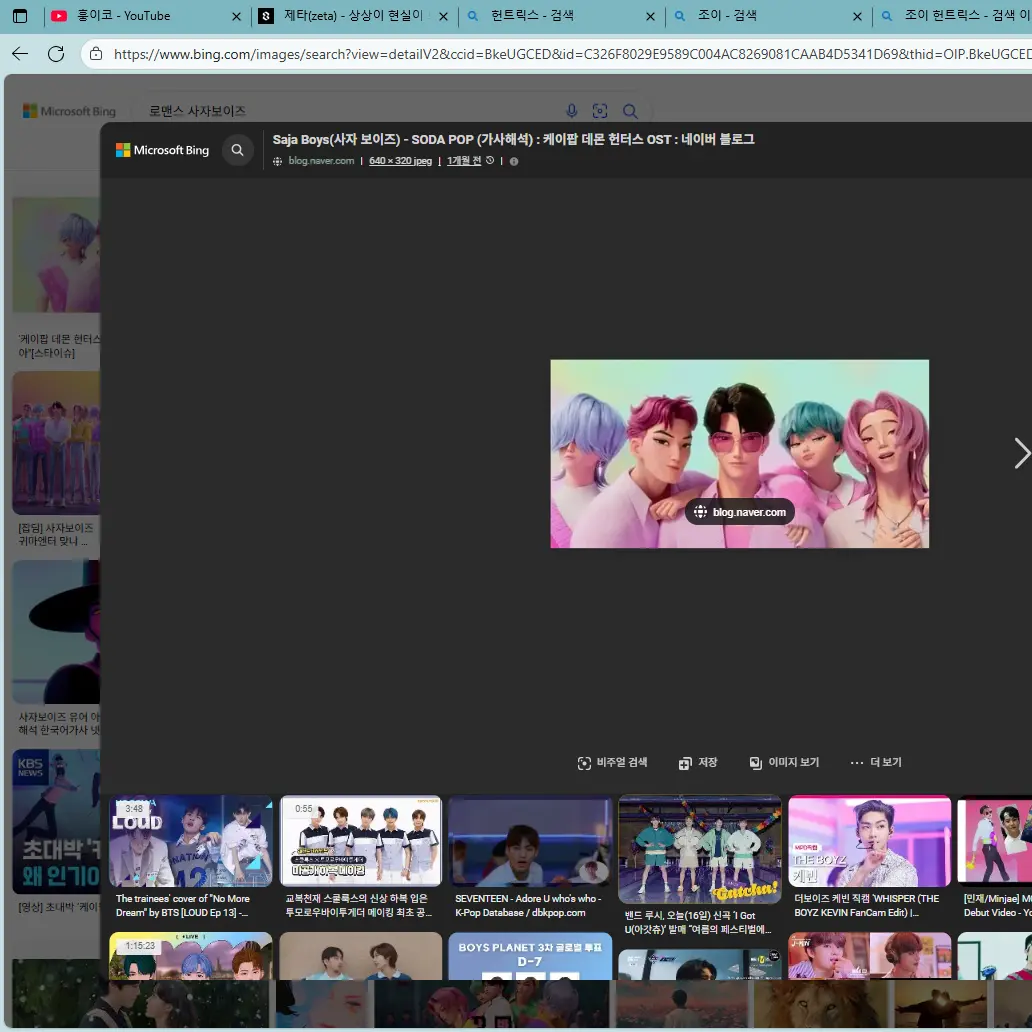Open the 1:15:23 LIVE video thumbnail
This screenshot has width=1032, height=1032.
pos(191,956)
